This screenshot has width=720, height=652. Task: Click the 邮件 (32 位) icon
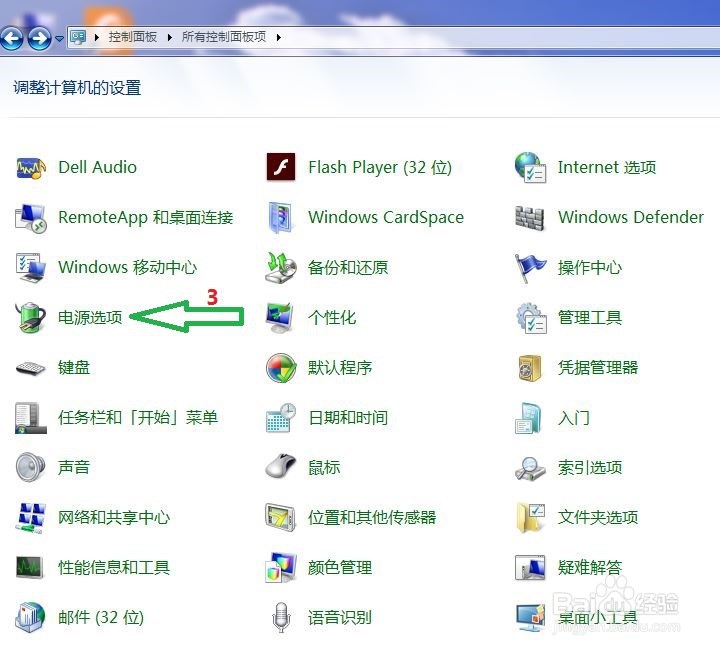(x=30, y=618)
